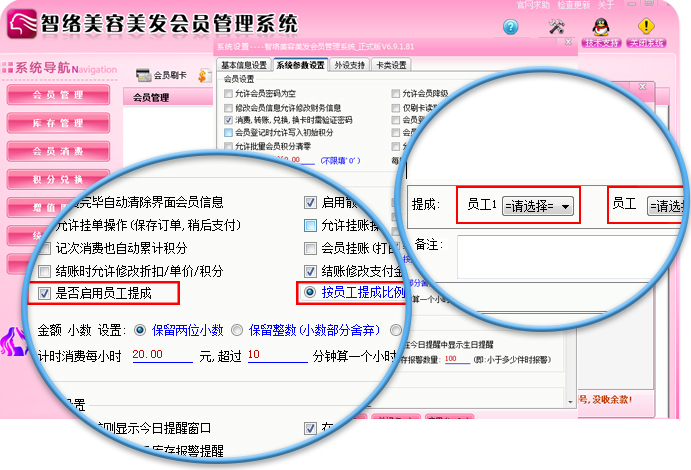Open 会员管理 in navigation sidebar
The height and width of the screenshot is (470, 691).
(x=58, y=95)
